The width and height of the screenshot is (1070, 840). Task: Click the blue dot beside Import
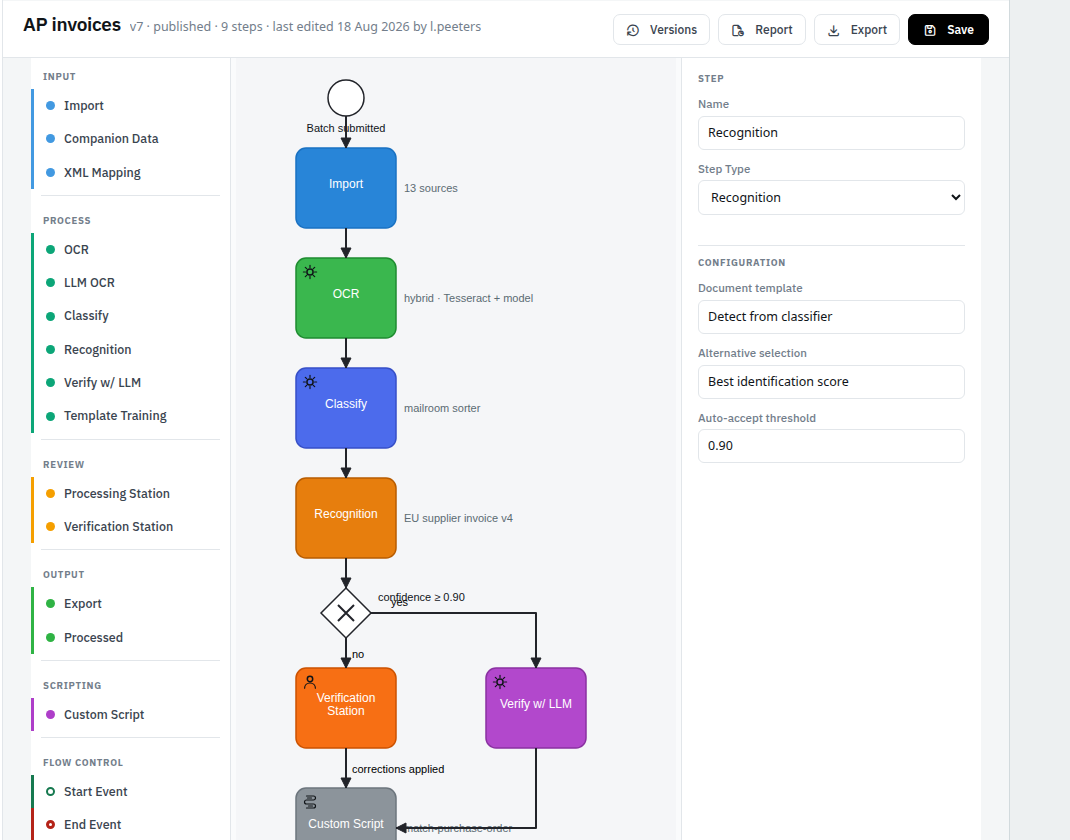[x=50, y=106]
